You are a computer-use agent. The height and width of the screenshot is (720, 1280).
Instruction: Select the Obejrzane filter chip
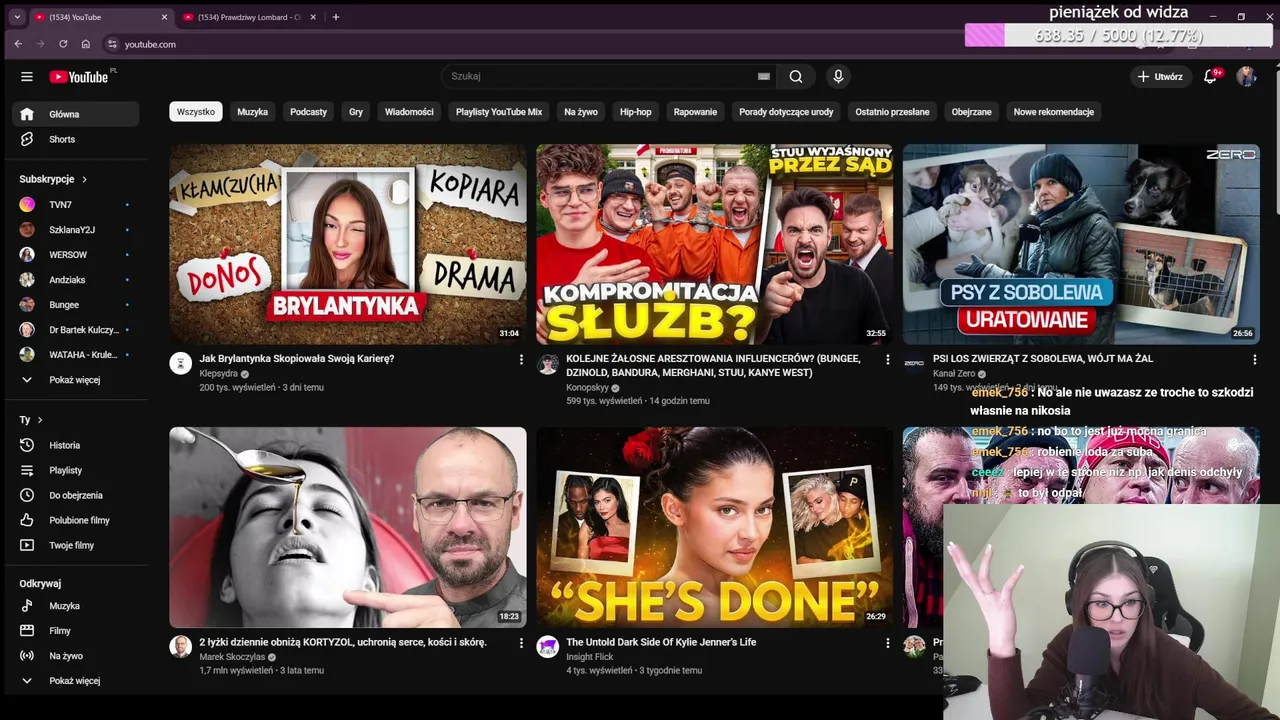(x=971, y=112)
